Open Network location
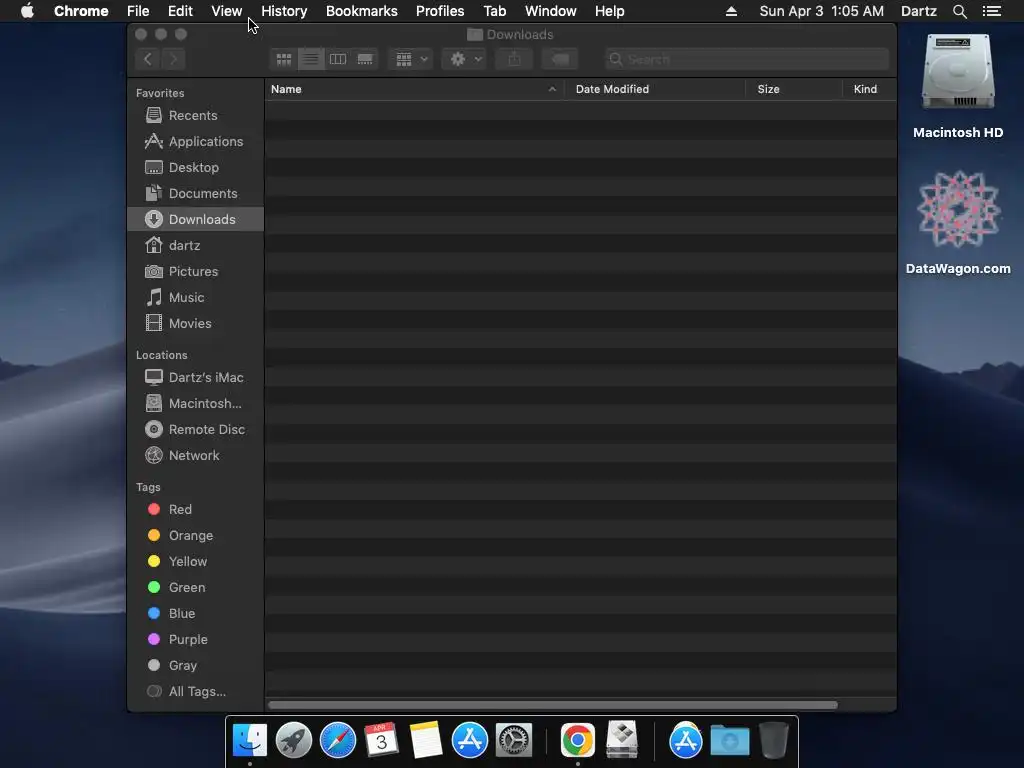The image size is (1024, 768). [x=195, y=456]
